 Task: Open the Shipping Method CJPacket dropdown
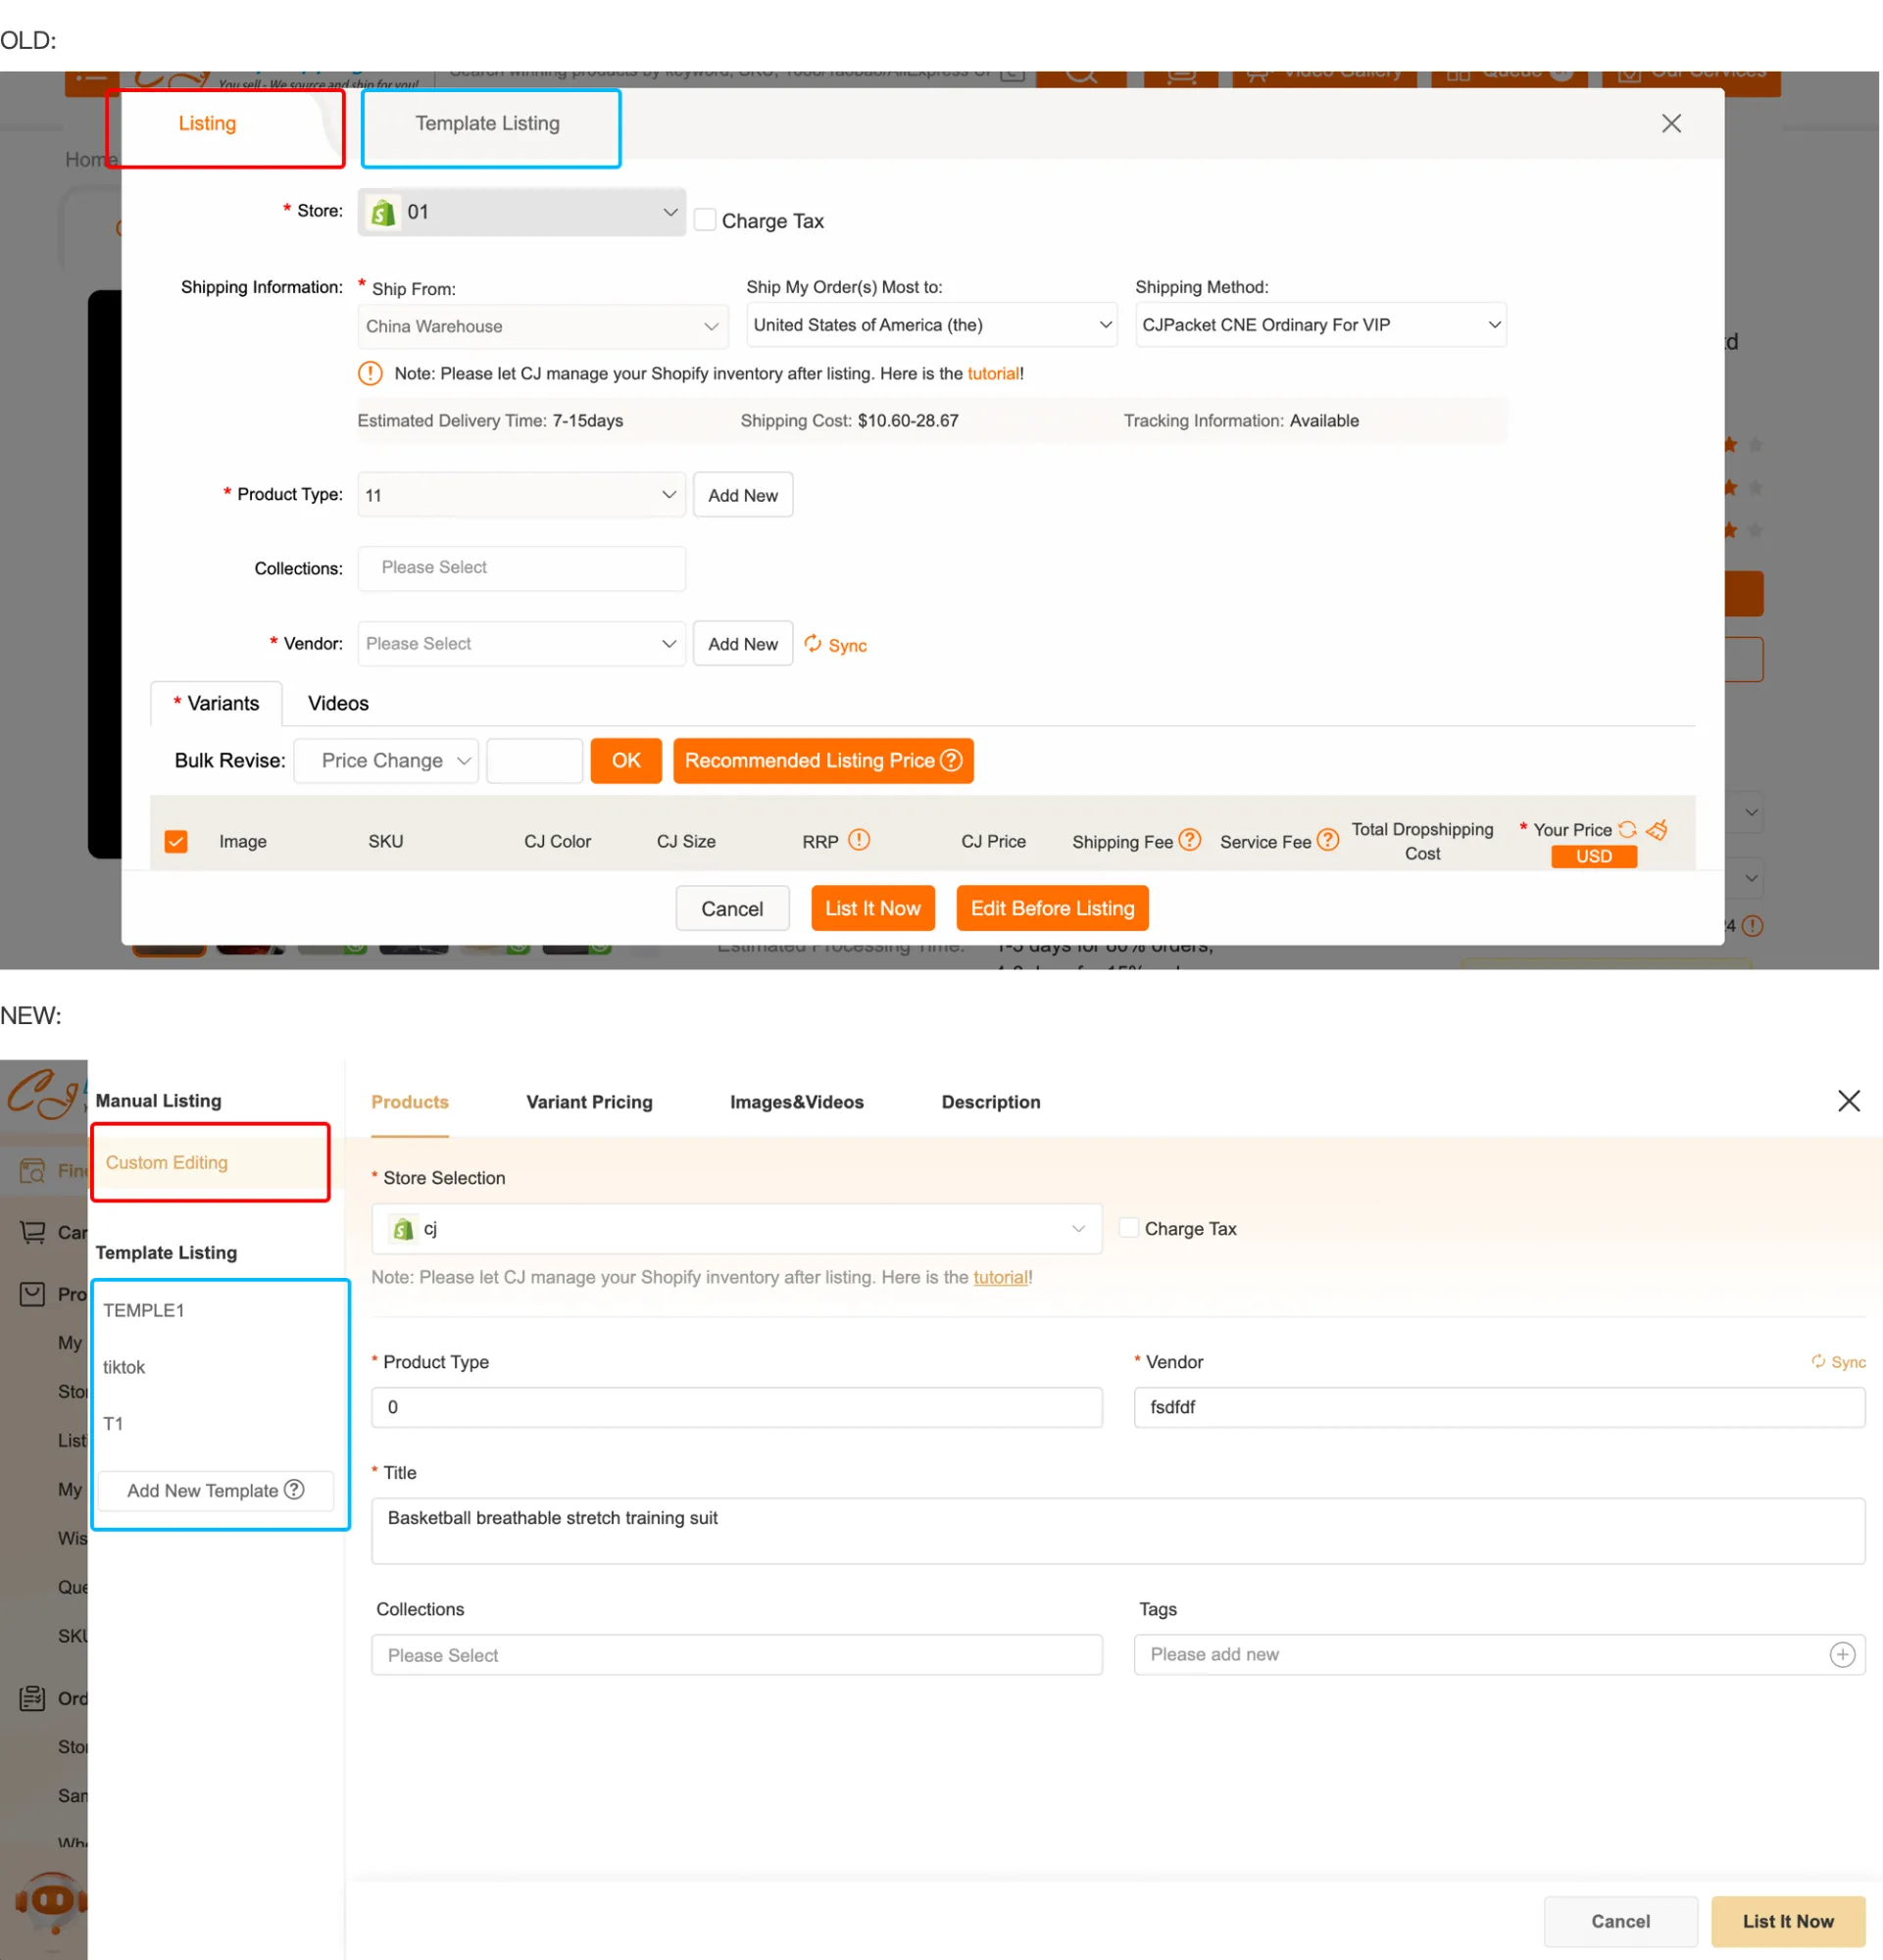(x=1319, y=325)
